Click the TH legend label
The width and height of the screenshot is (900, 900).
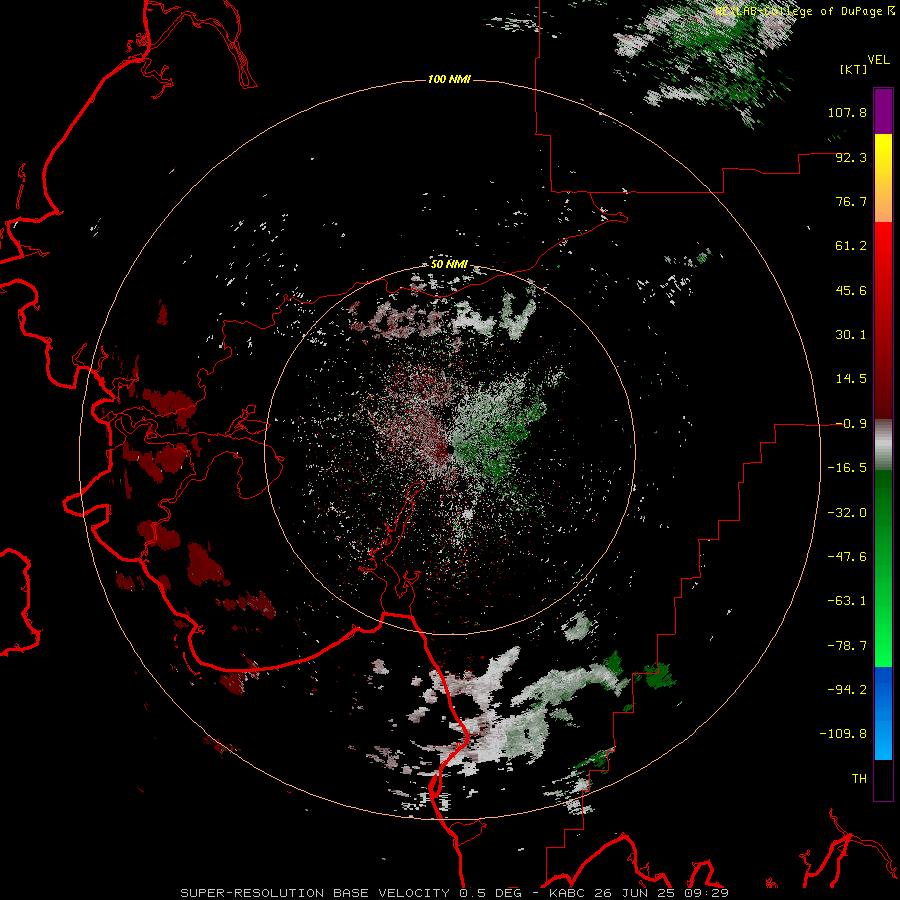(x=859, y=778)
